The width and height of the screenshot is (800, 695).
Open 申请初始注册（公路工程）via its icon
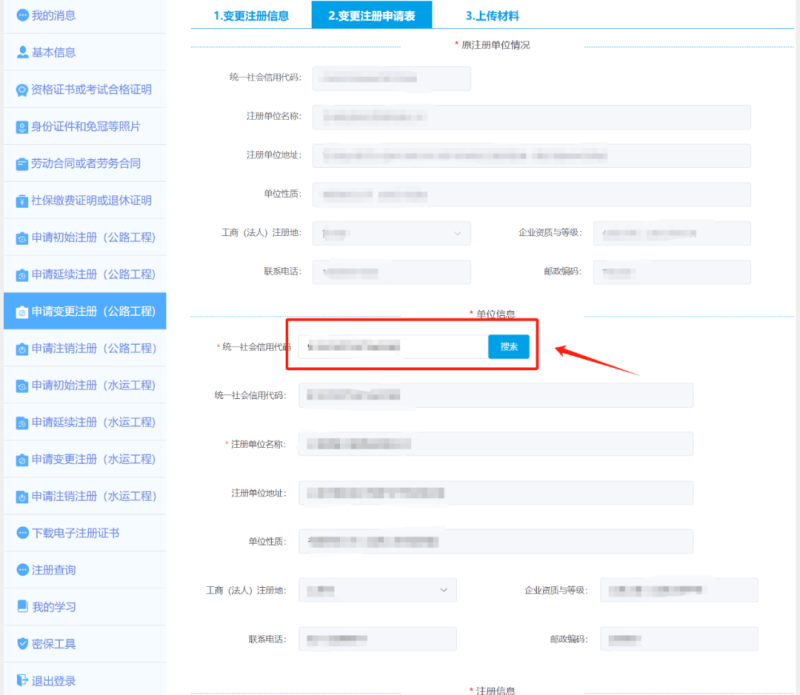pos(20,238)
